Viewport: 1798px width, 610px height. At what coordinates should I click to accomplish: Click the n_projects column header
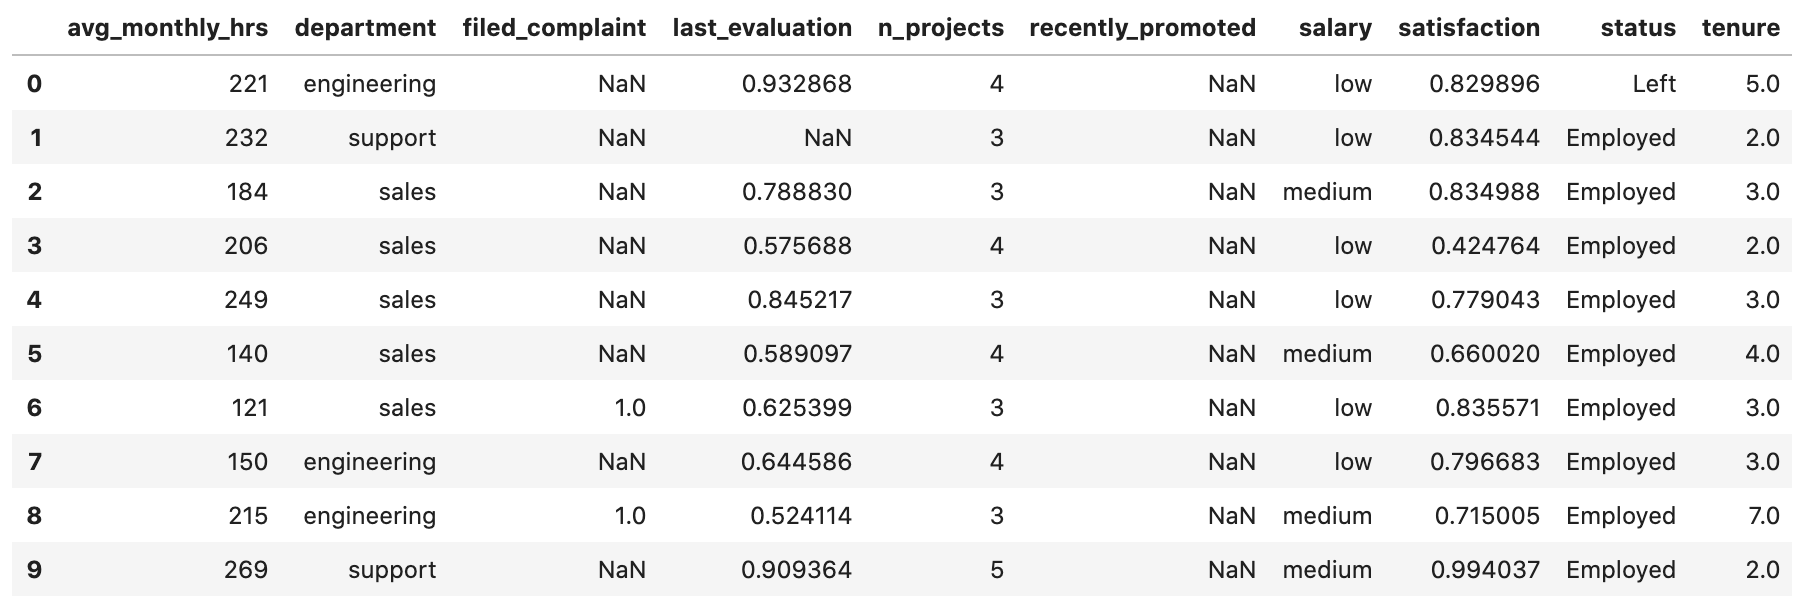tap(940, 28)
